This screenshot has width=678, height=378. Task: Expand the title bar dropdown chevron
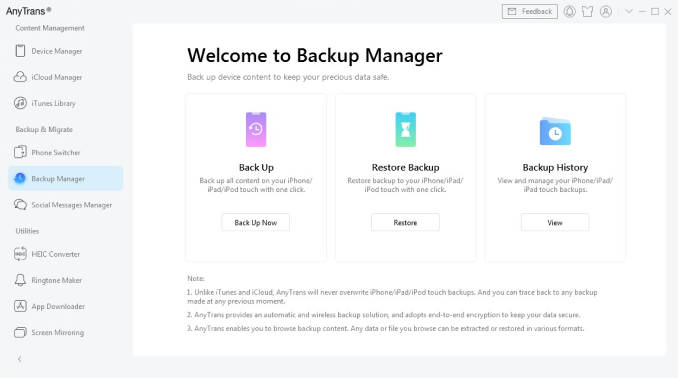tap(629, 12)
